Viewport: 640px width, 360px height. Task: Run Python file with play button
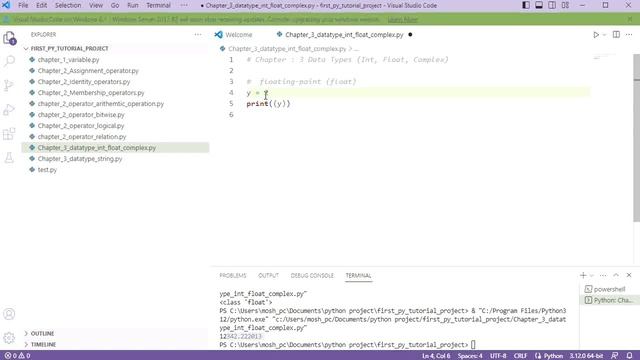[596, 35]
